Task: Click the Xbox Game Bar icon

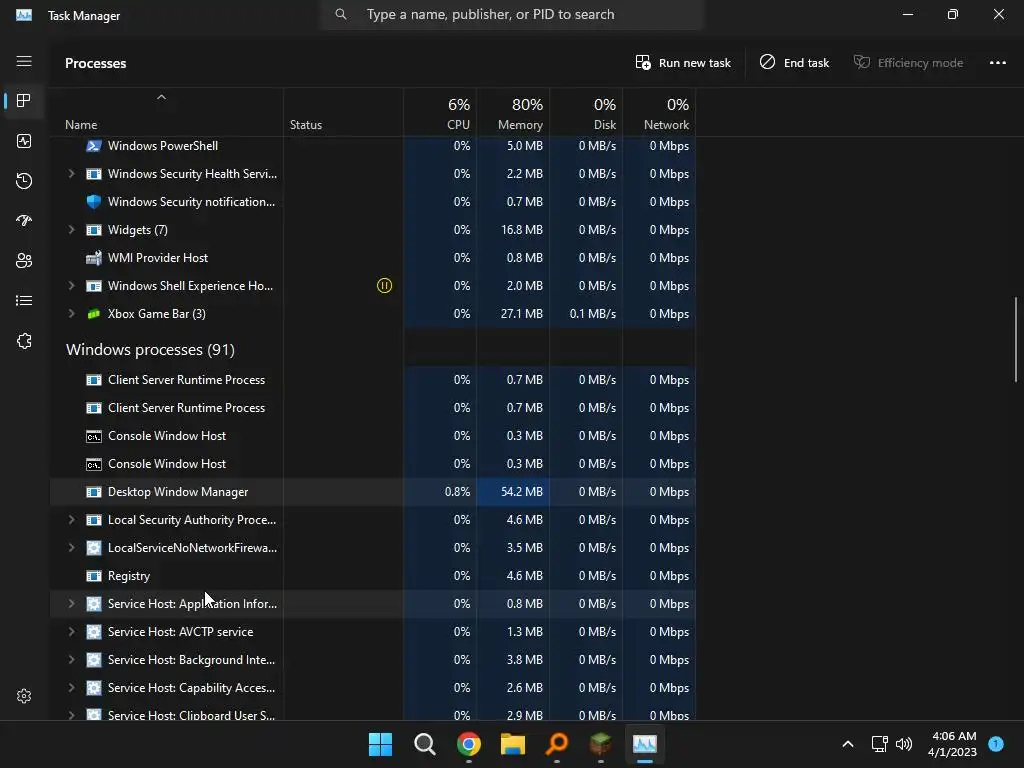Action: [x=94, y=314]
